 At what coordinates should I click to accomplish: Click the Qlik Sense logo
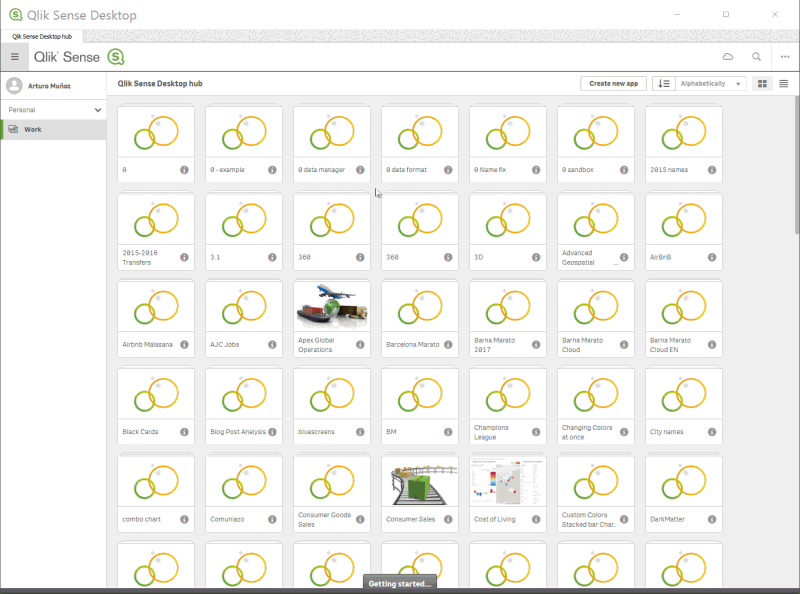(79, 57)
